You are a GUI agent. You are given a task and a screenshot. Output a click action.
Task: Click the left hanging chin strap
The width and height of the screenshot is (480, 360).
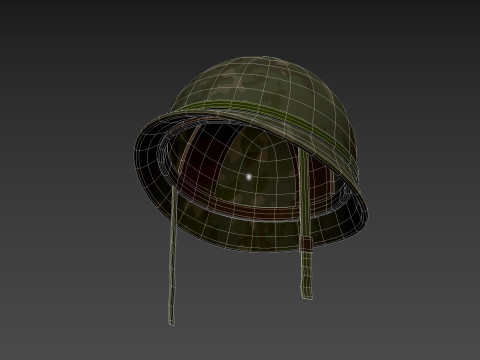tap(172, 255)
